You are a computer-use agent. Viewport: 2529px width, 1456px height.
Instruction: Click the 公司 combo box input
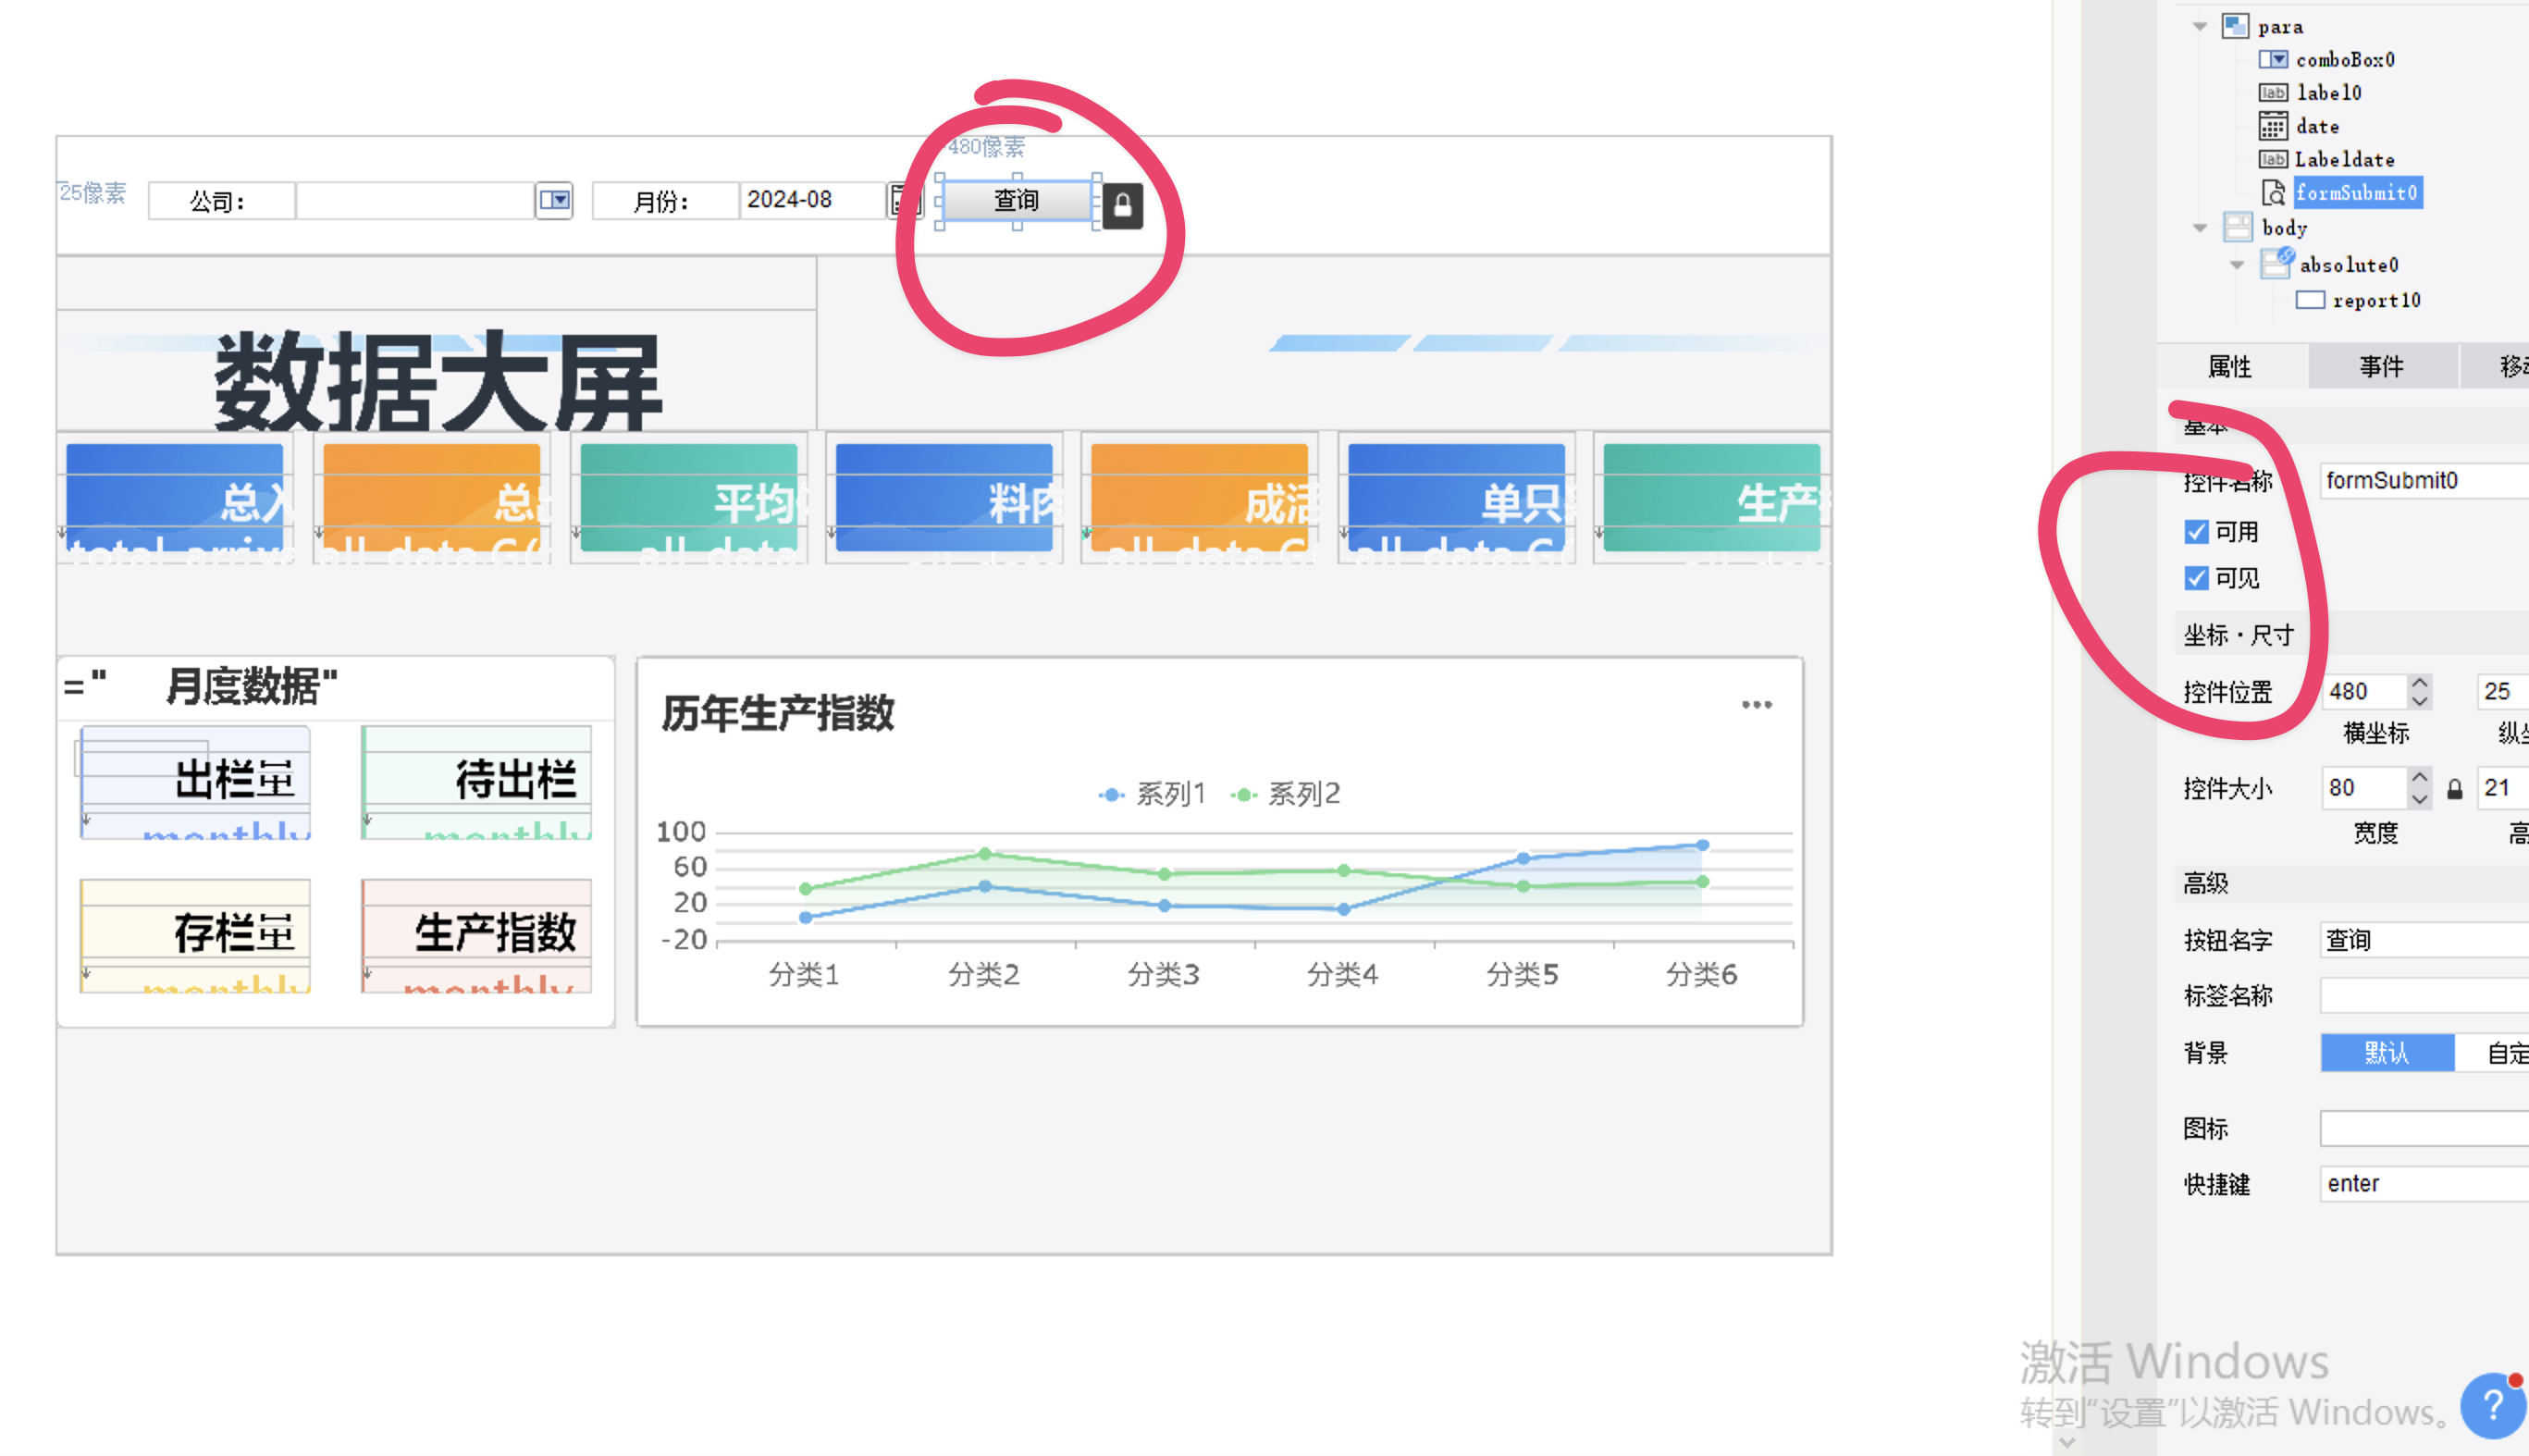click(415, 200)
